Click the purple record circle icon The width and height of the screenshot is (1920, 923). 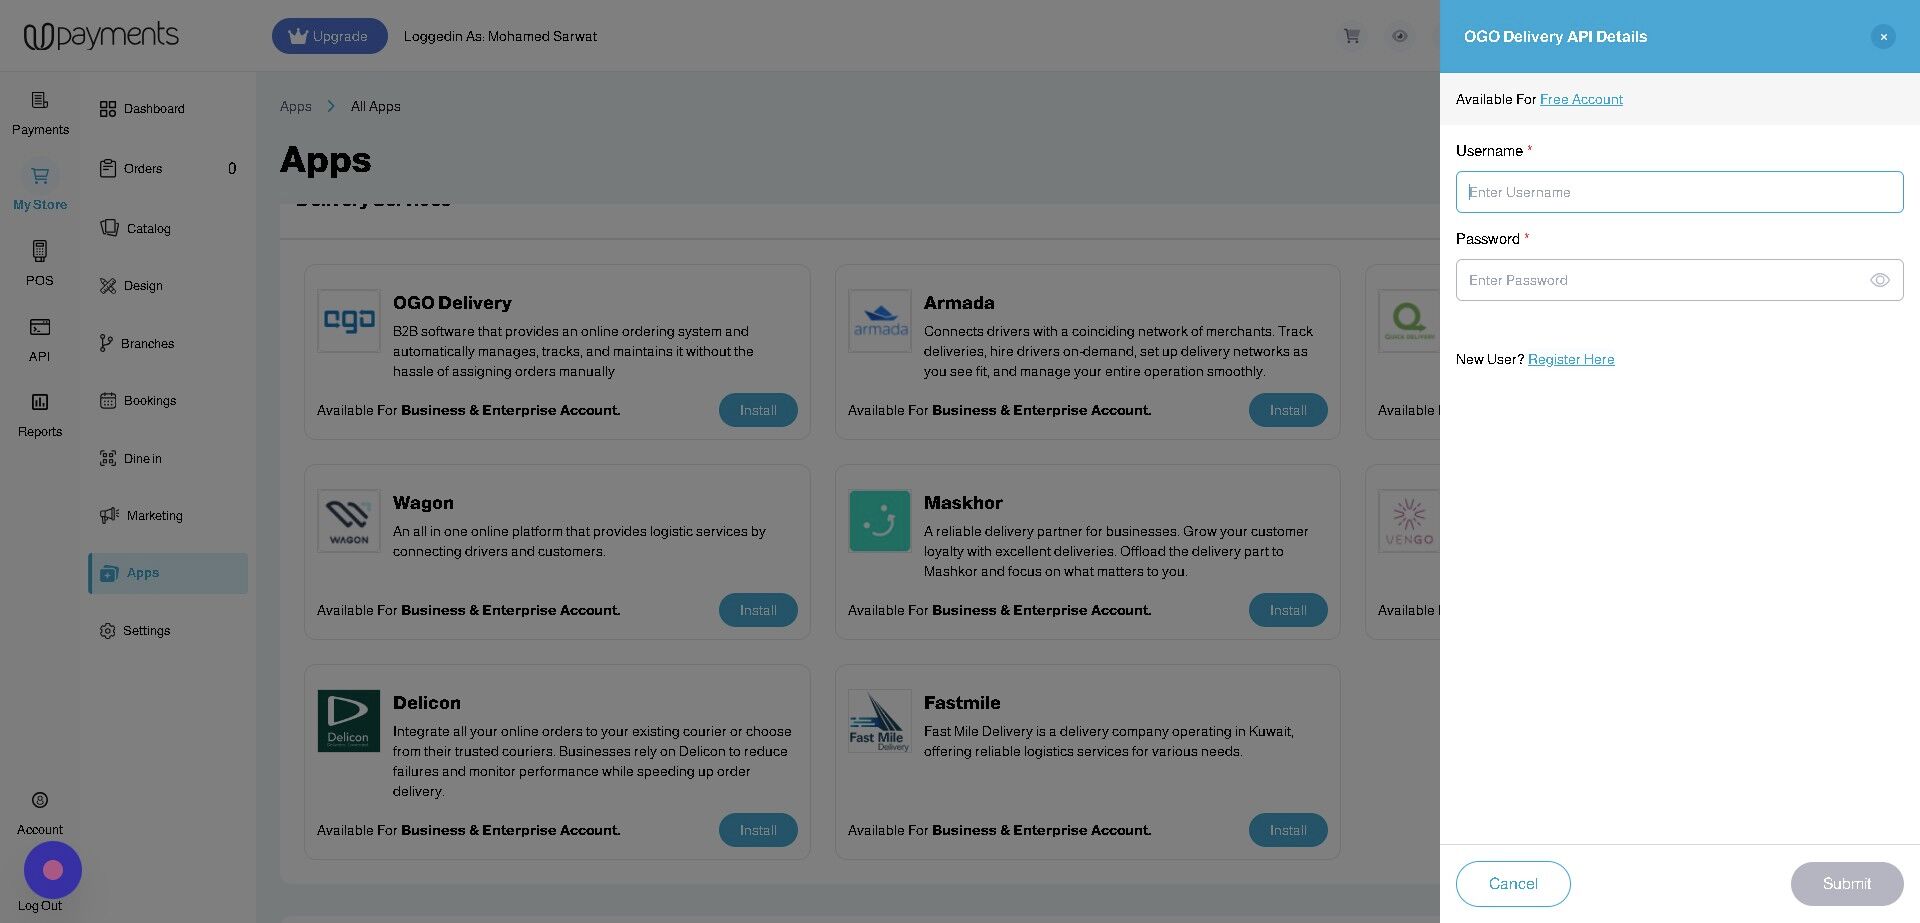(x=53, y=870)
